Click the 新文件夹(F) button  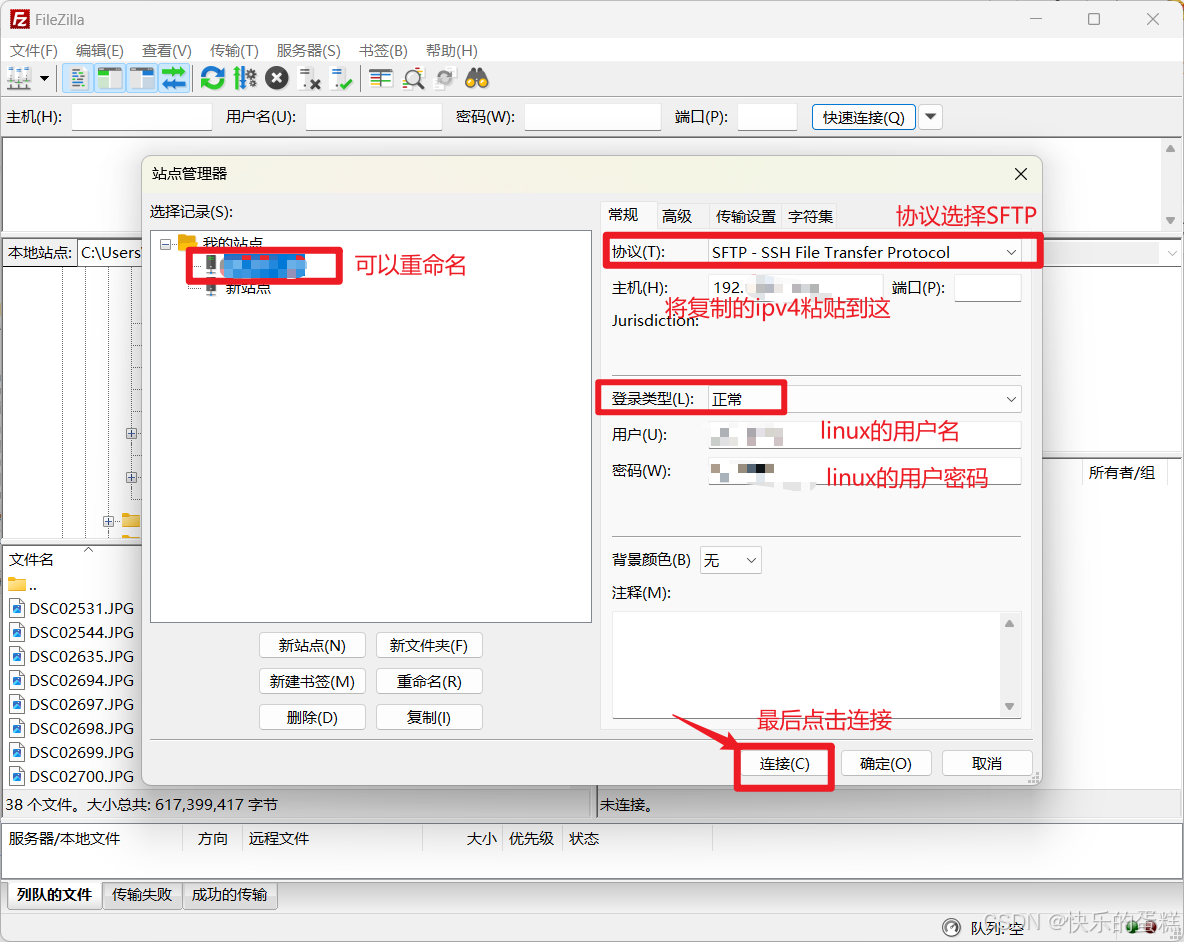(x=429, y=646)
